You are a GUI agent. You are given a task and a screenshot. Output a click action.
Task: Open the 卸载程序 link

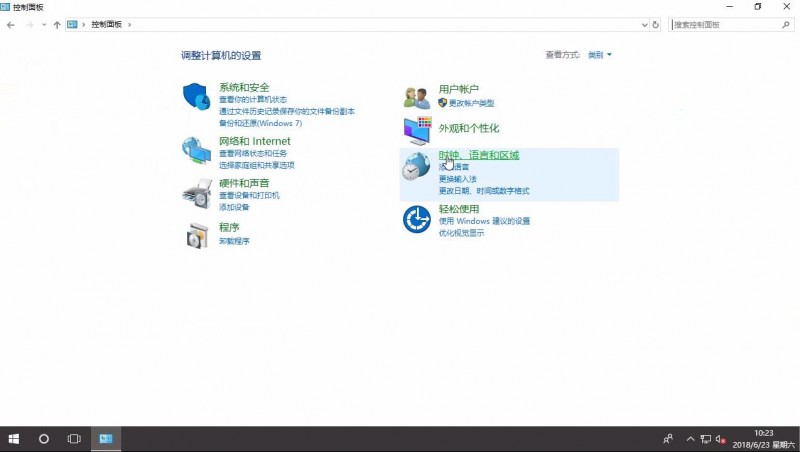(x=234, y=241)
